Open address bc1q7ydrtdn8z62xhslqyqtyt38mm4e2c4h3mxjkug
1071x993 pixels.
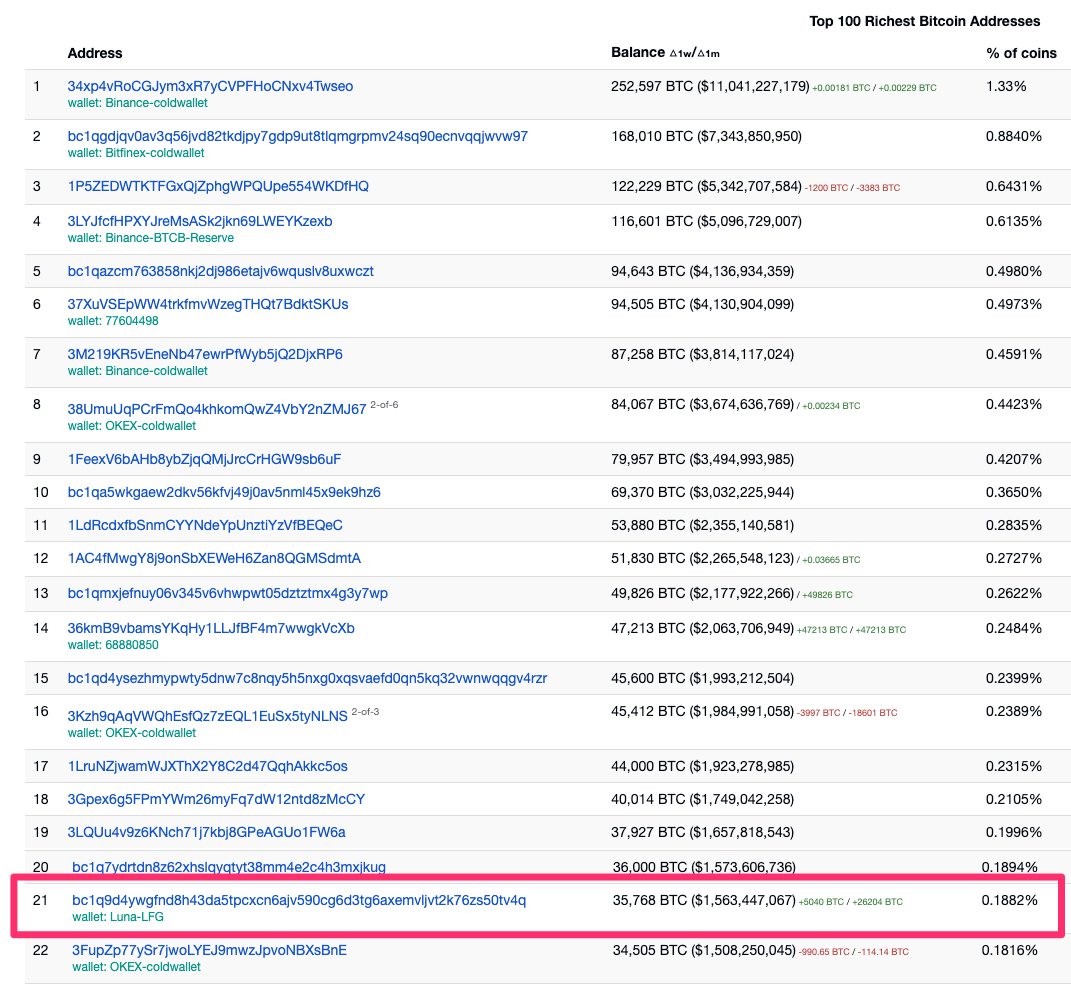(229, 867)
